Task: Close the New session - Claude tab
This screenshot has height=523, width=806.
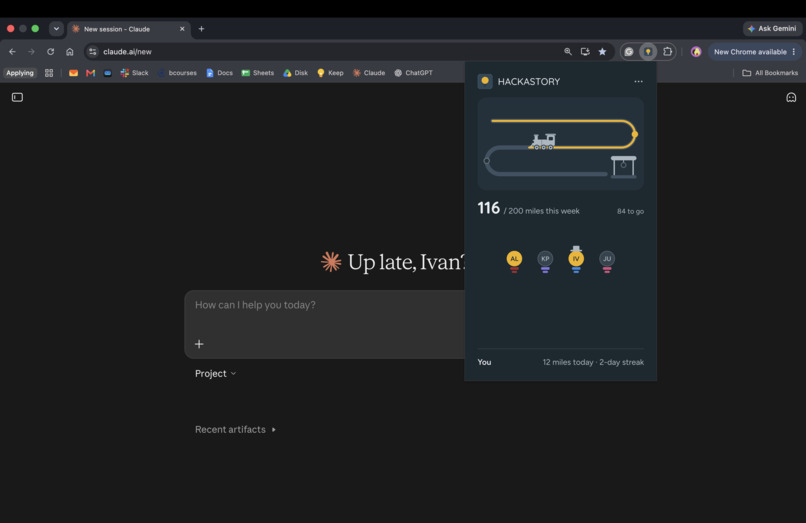Action: (182, 29)
